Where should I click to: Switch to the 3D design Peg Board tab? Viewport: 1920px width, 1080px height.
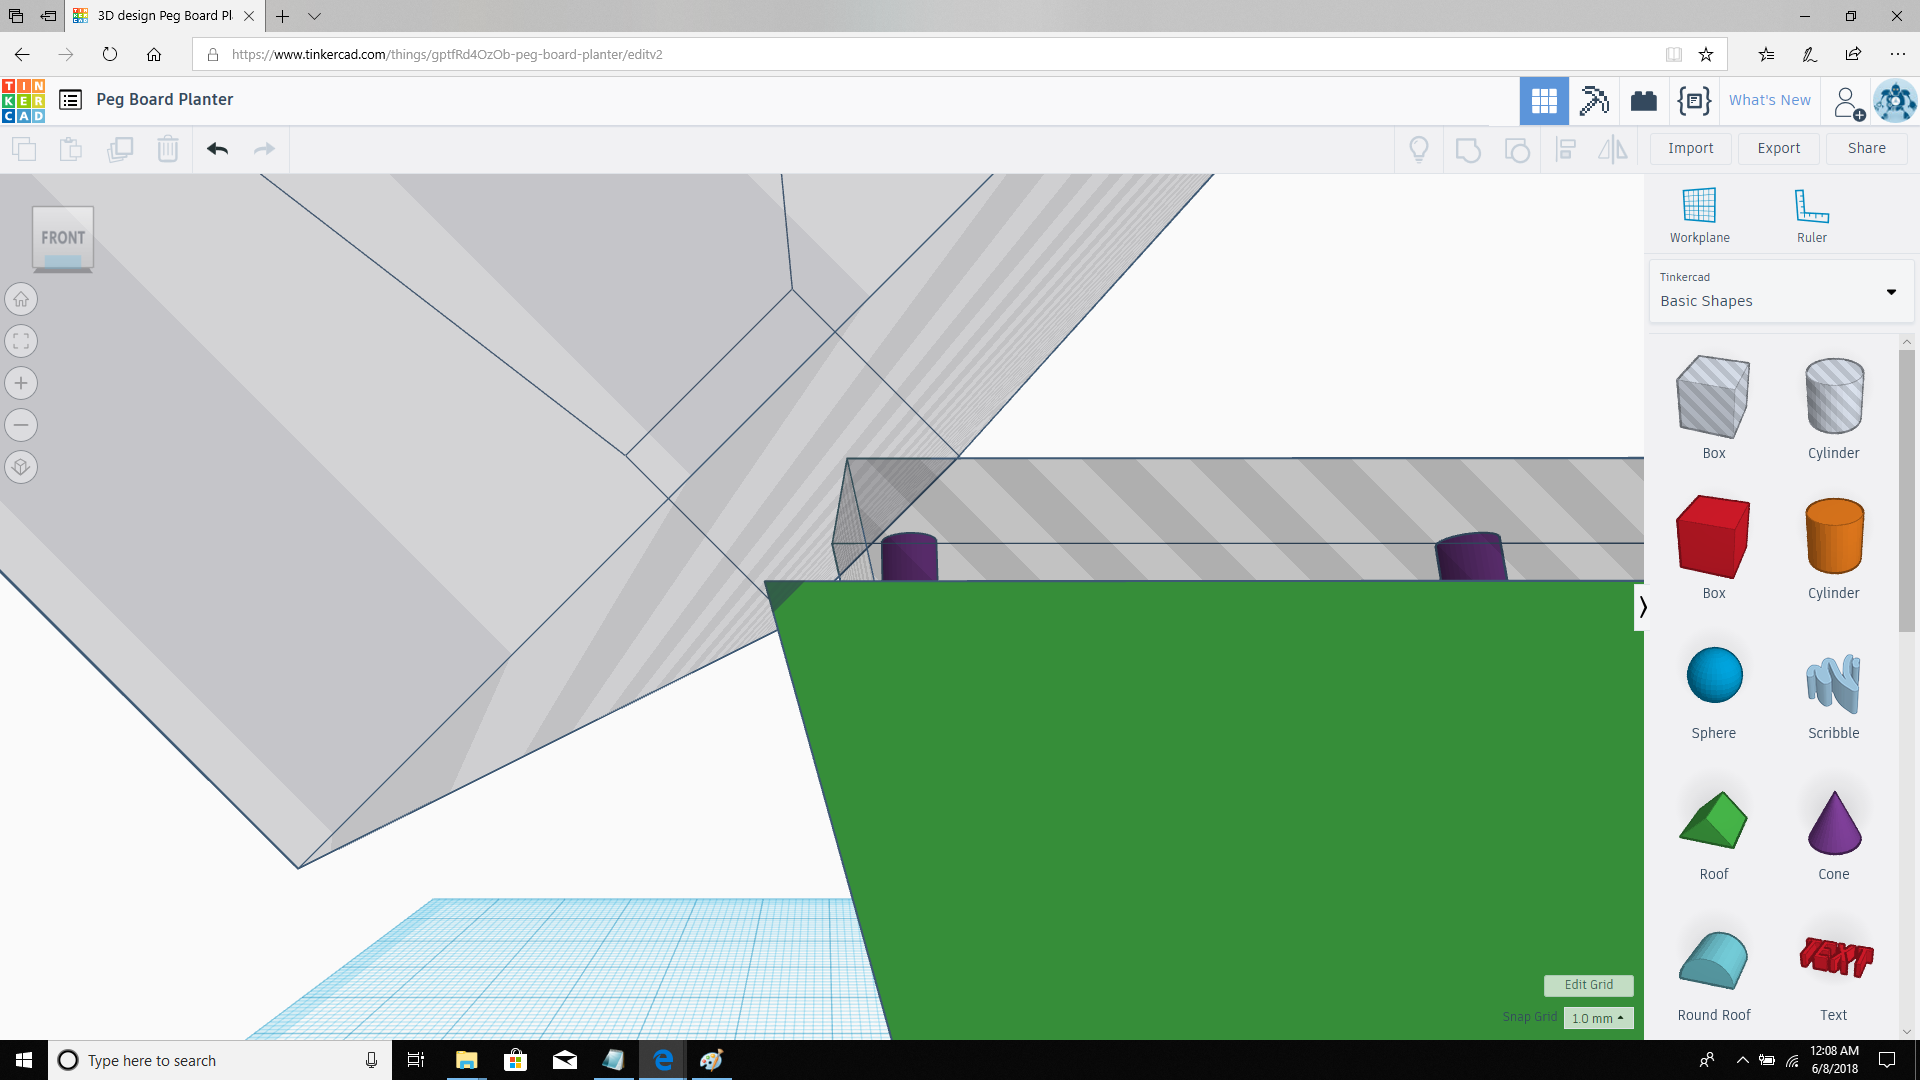point(155,16)
